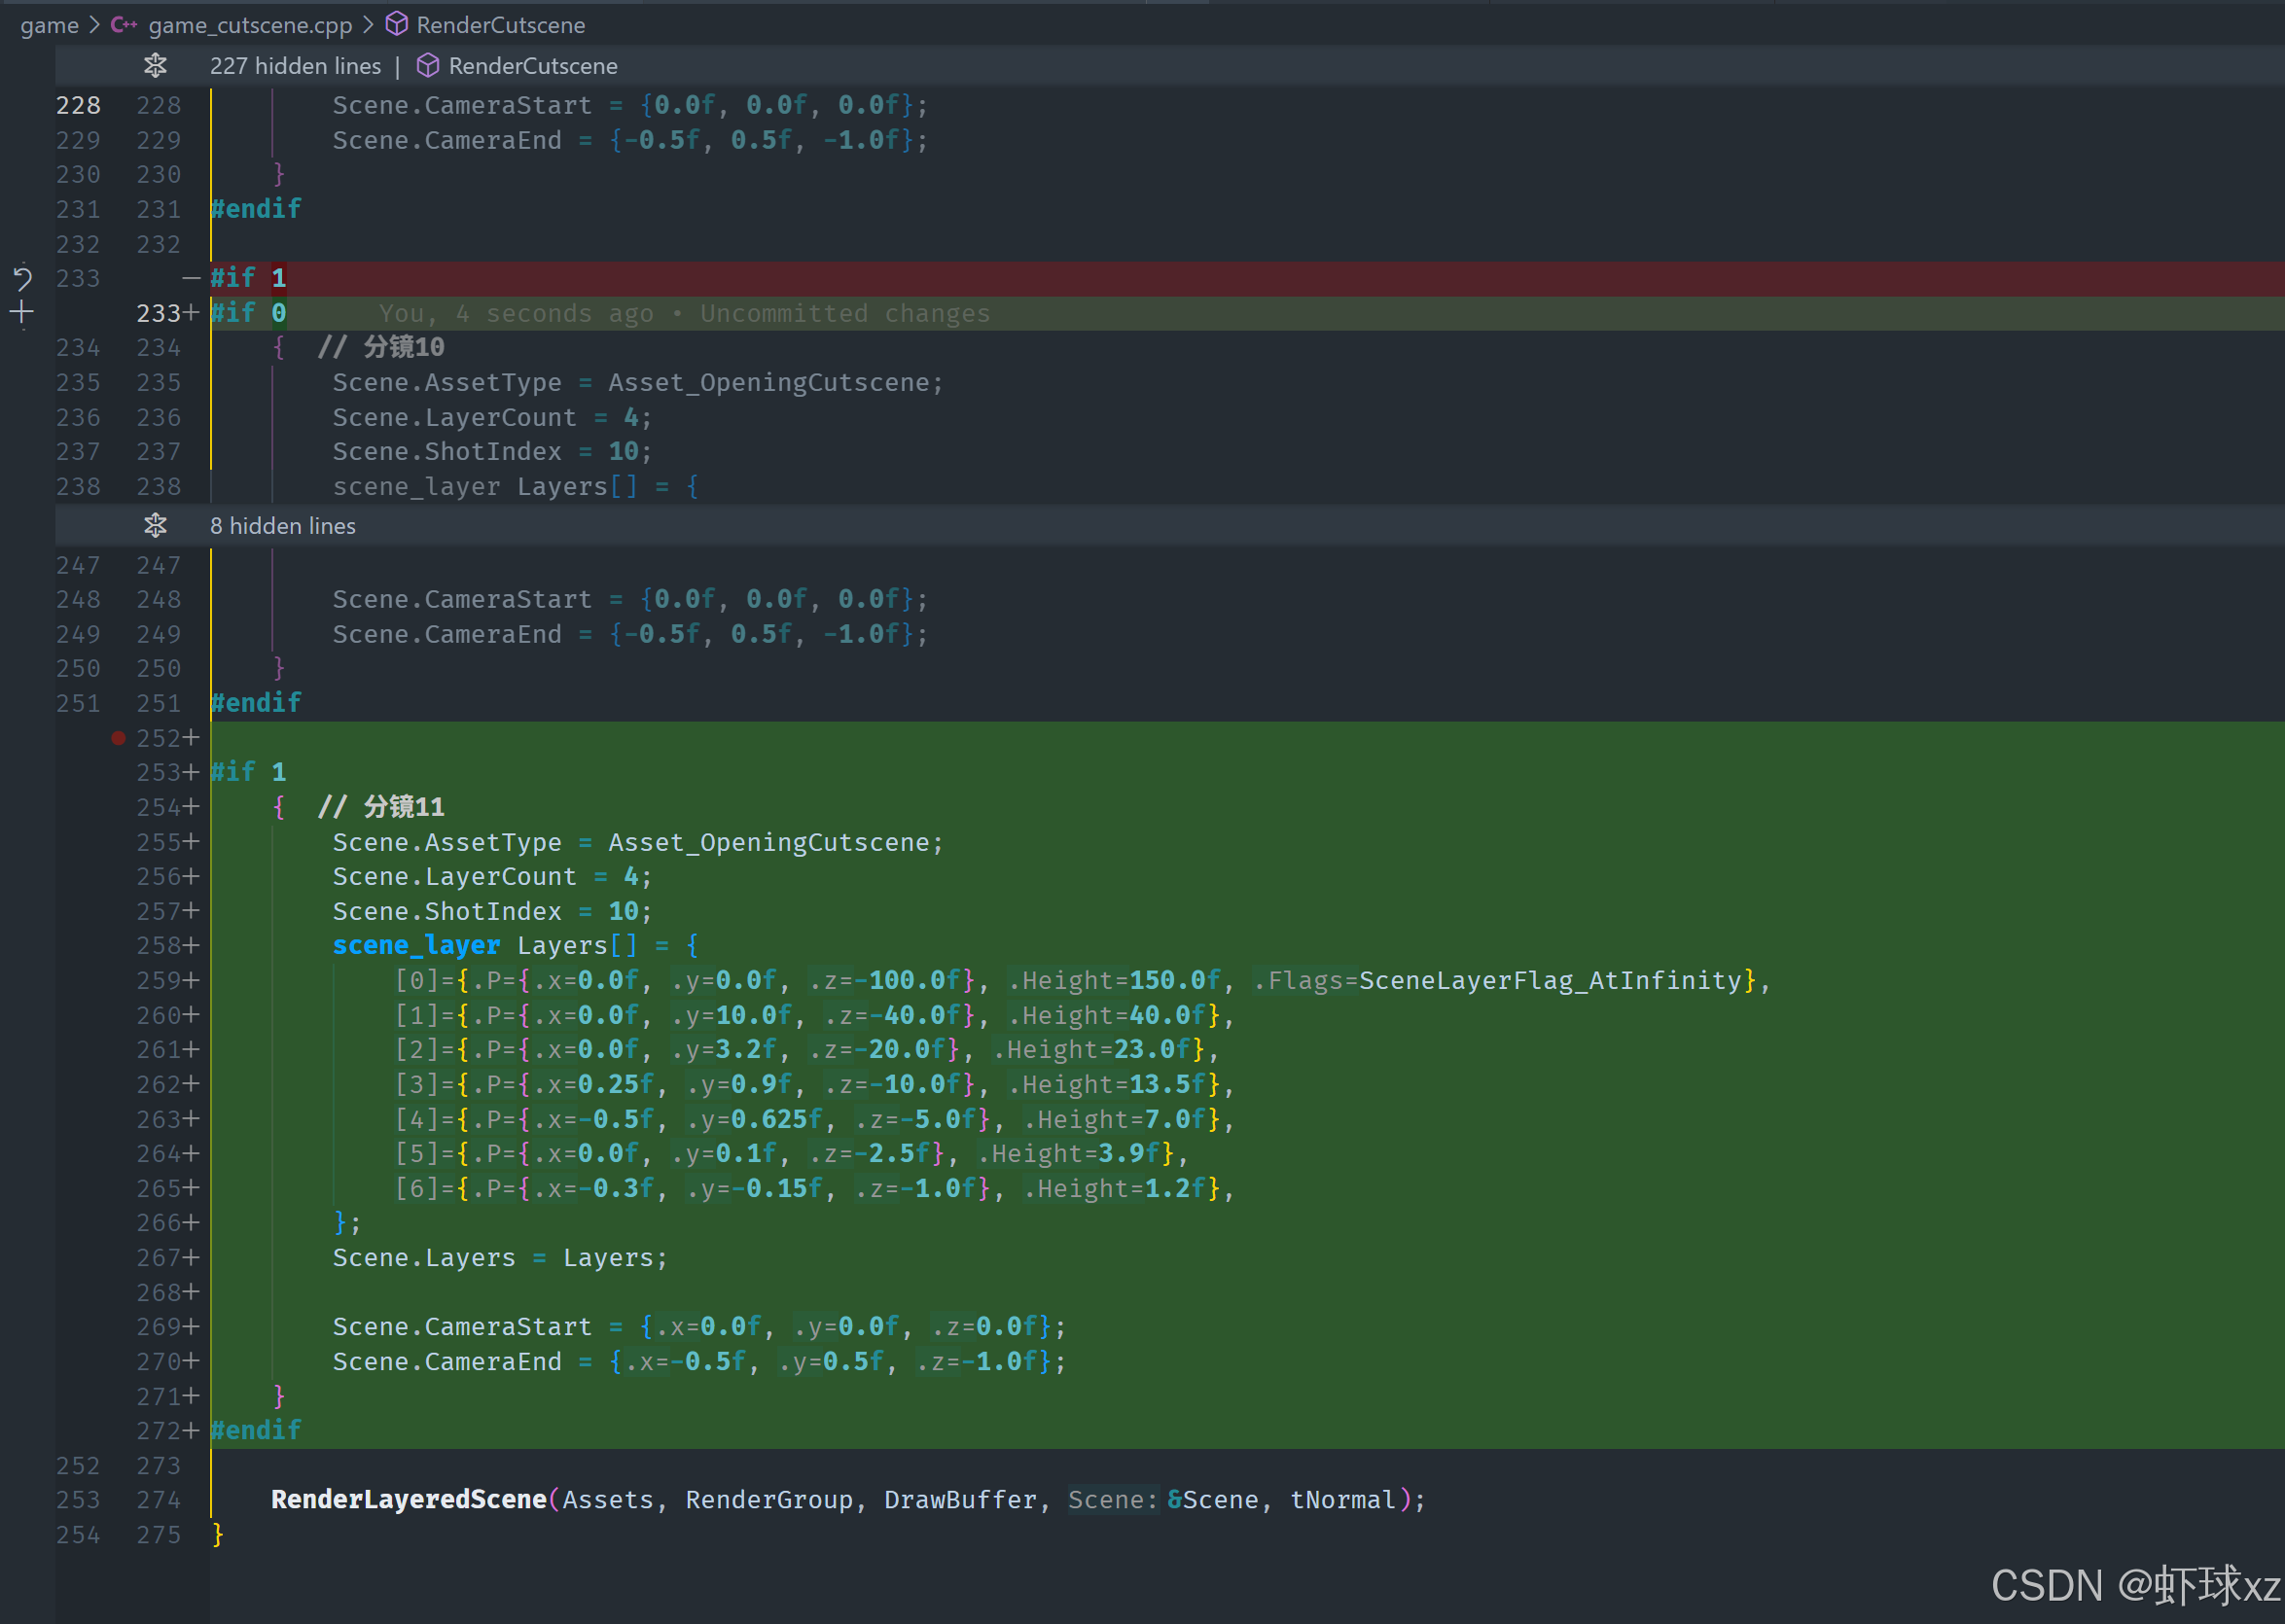
Task: Click the RenderLayeredScene function call
Action: click(409, 1499)
